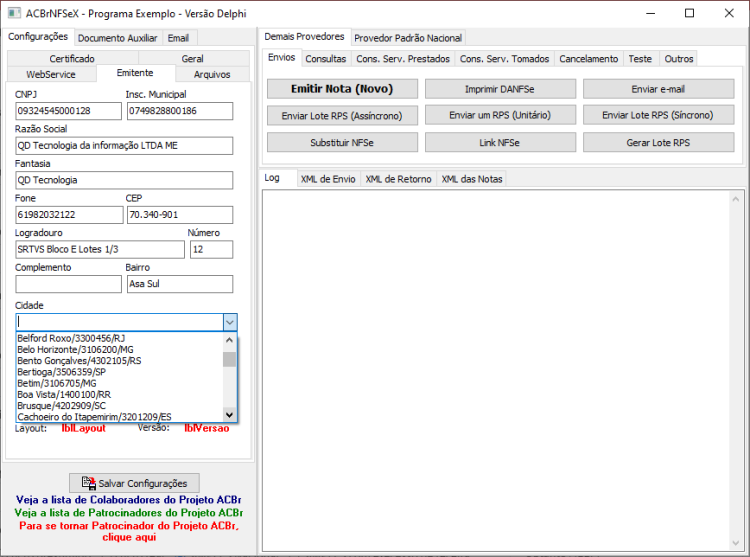Click Enviar e-mail button

point(658,89)
